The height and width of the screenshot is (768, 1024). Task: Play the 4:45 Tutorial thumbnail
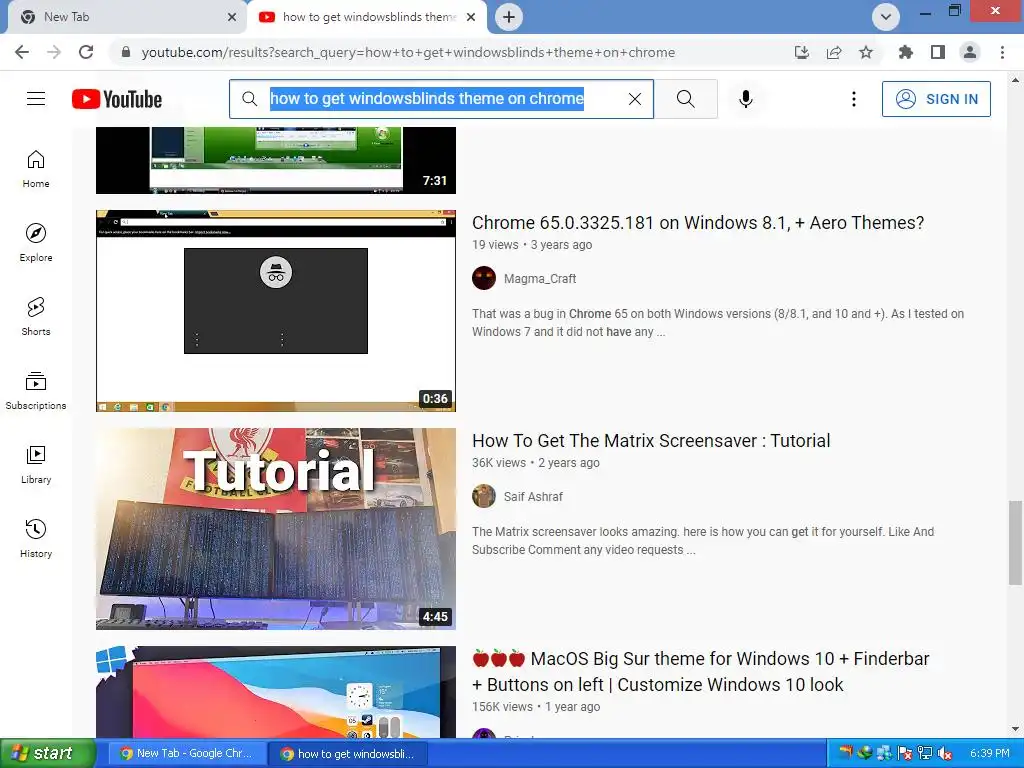click(276, 529)
